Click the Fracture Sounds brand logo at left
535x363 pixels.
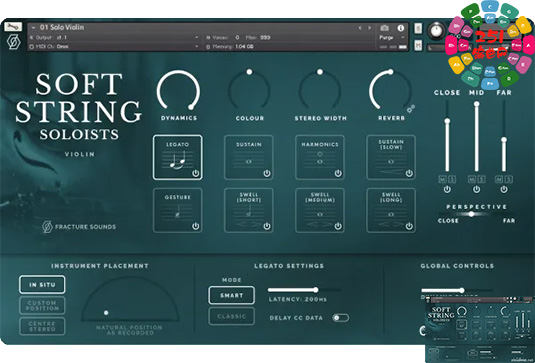[79, 227]
